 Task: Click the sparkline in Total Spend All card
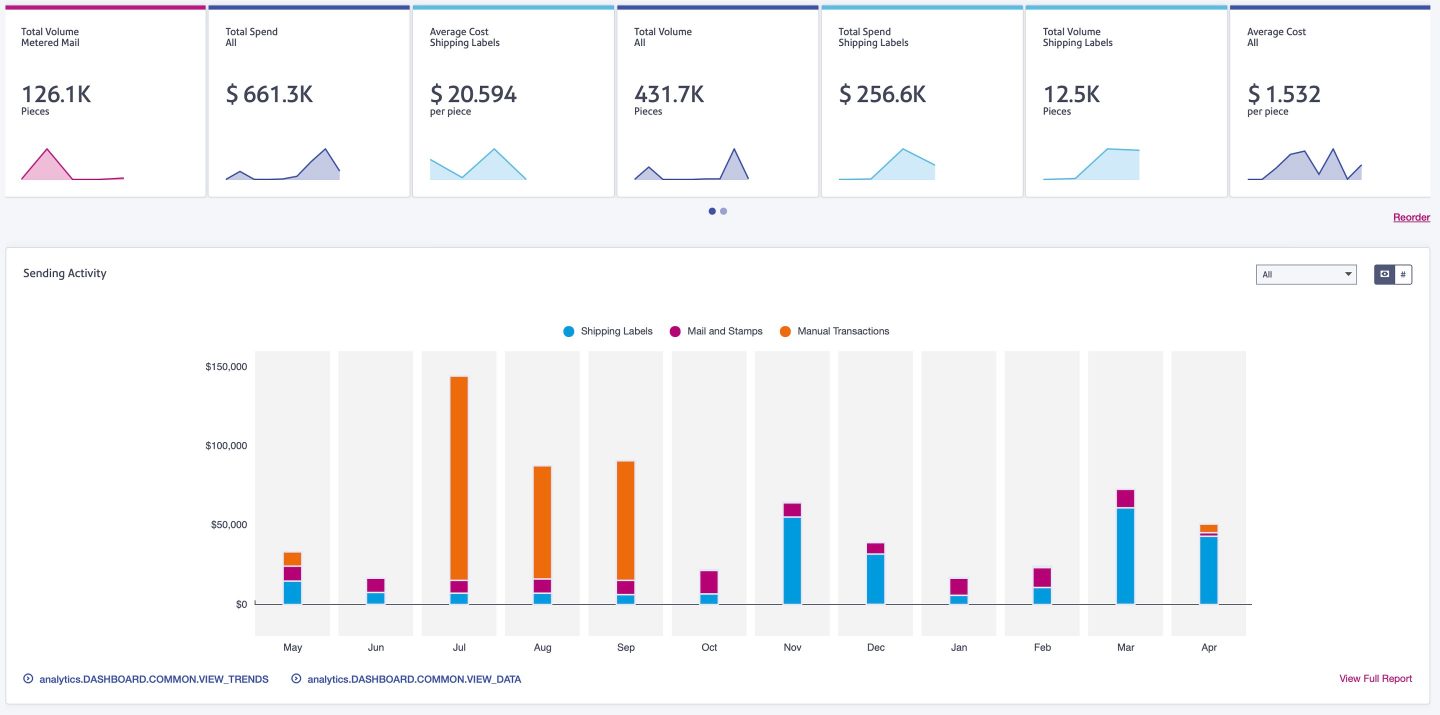pos(283,165)
